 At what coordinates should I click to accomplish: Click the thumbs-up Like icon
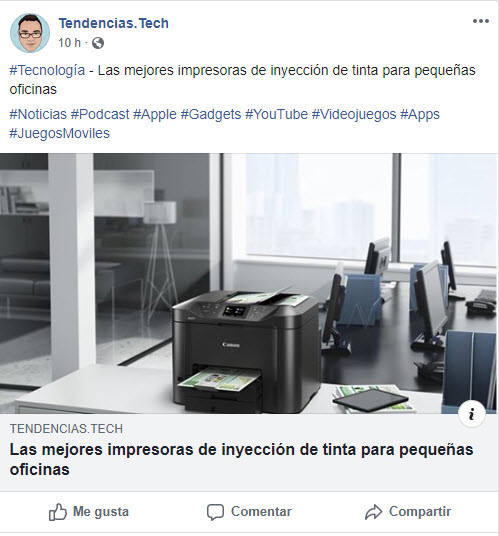[x=57, y=512]
